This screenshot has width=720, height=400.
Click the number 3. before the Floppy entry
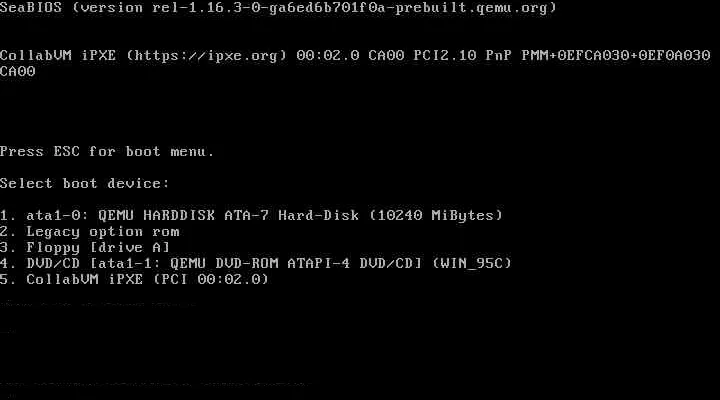click(x=8, y=248)
